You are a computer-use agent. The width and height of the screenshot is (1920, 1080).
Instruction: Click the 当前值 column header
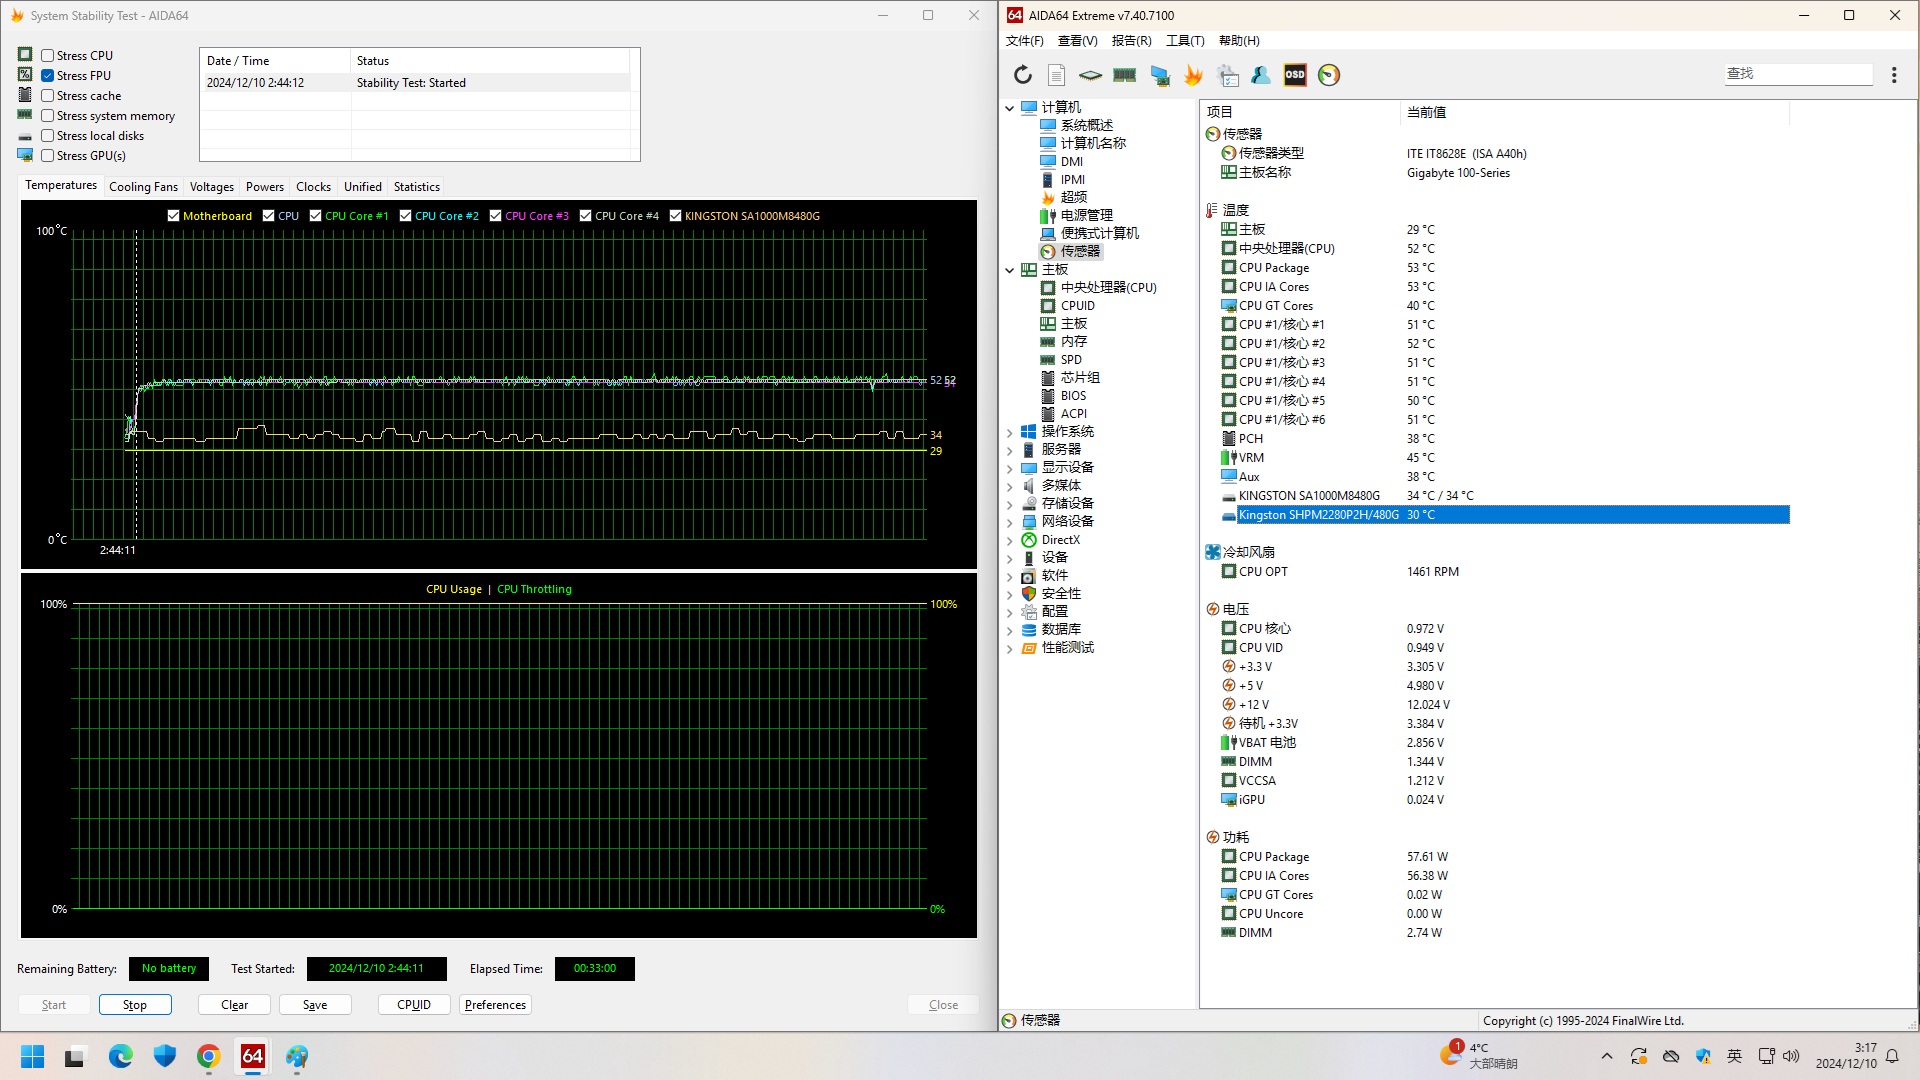point(1594,112)
